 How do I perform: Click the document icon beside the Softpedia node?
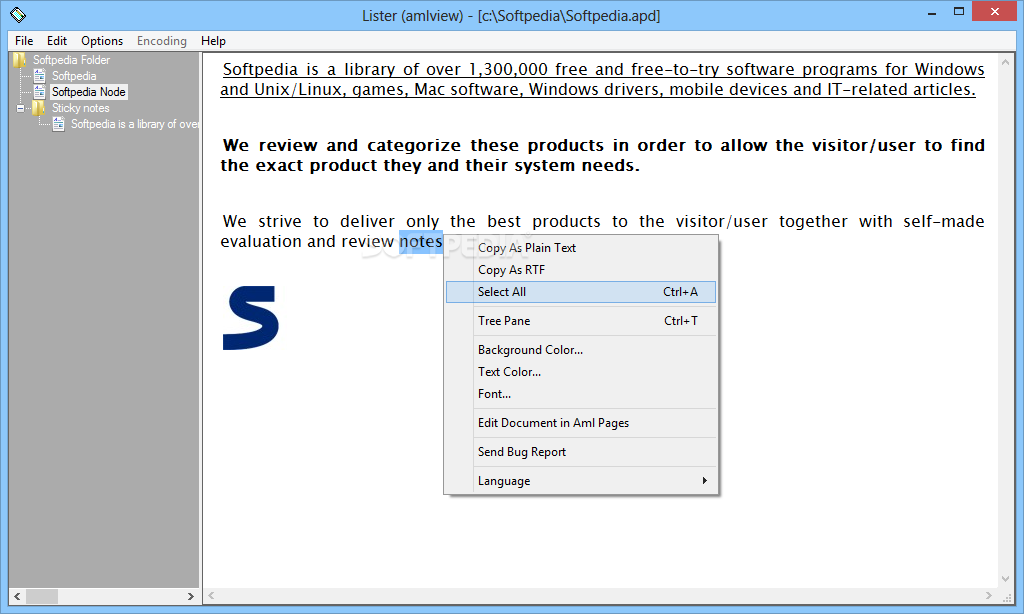pos(39,76)
